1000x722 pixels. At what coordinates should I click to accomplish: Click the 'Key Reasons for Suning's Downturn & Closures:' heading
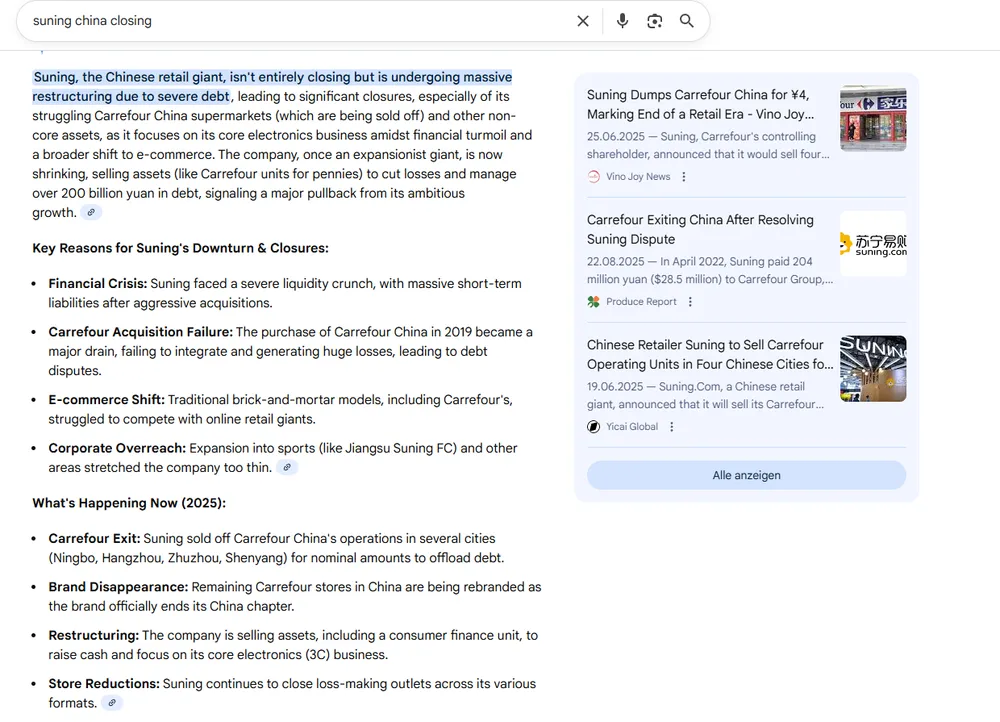coord(180,248)
